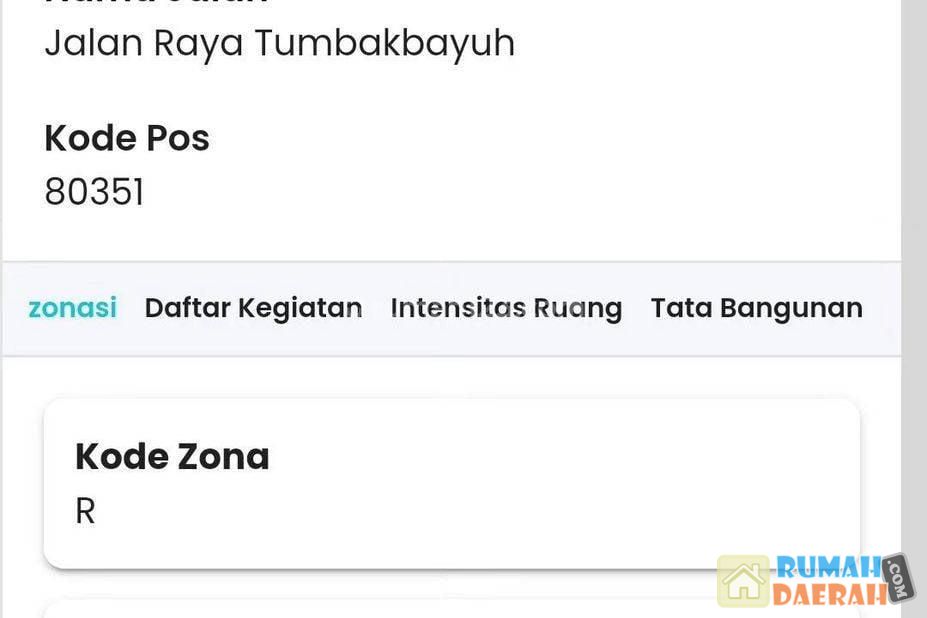927x618 pixels.
Task: Click the orange DAERAH word in the watermark
Action: tap(829, 594)
